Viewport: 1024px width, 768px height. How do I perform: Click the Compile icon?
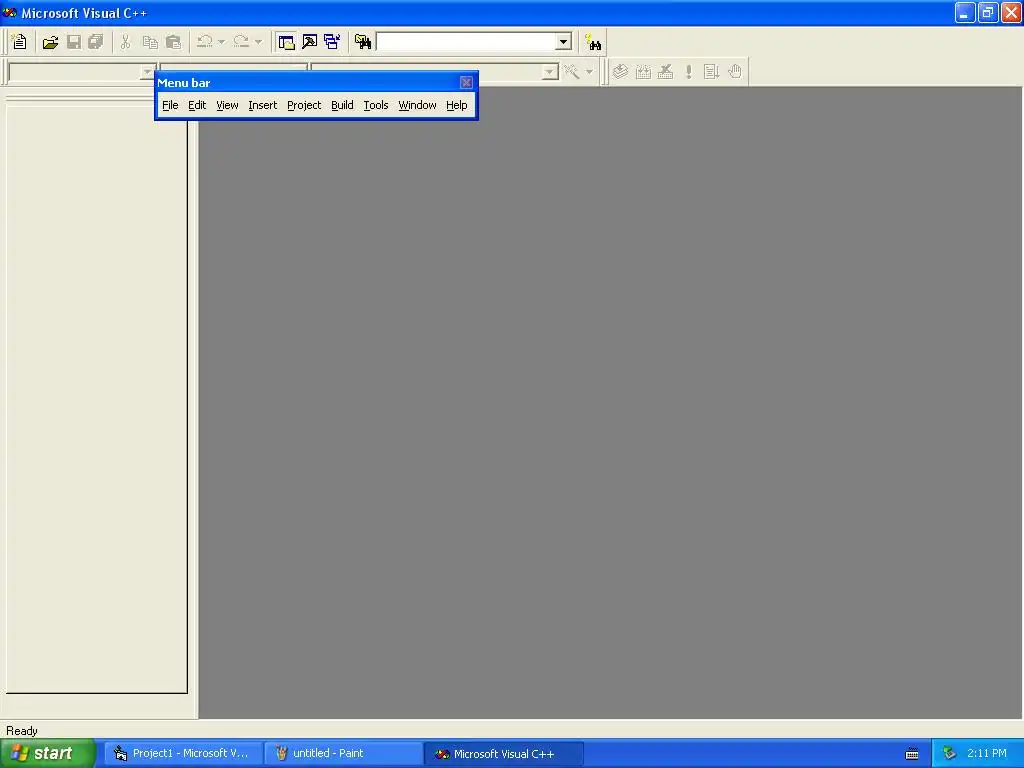[x=620, y=71]
